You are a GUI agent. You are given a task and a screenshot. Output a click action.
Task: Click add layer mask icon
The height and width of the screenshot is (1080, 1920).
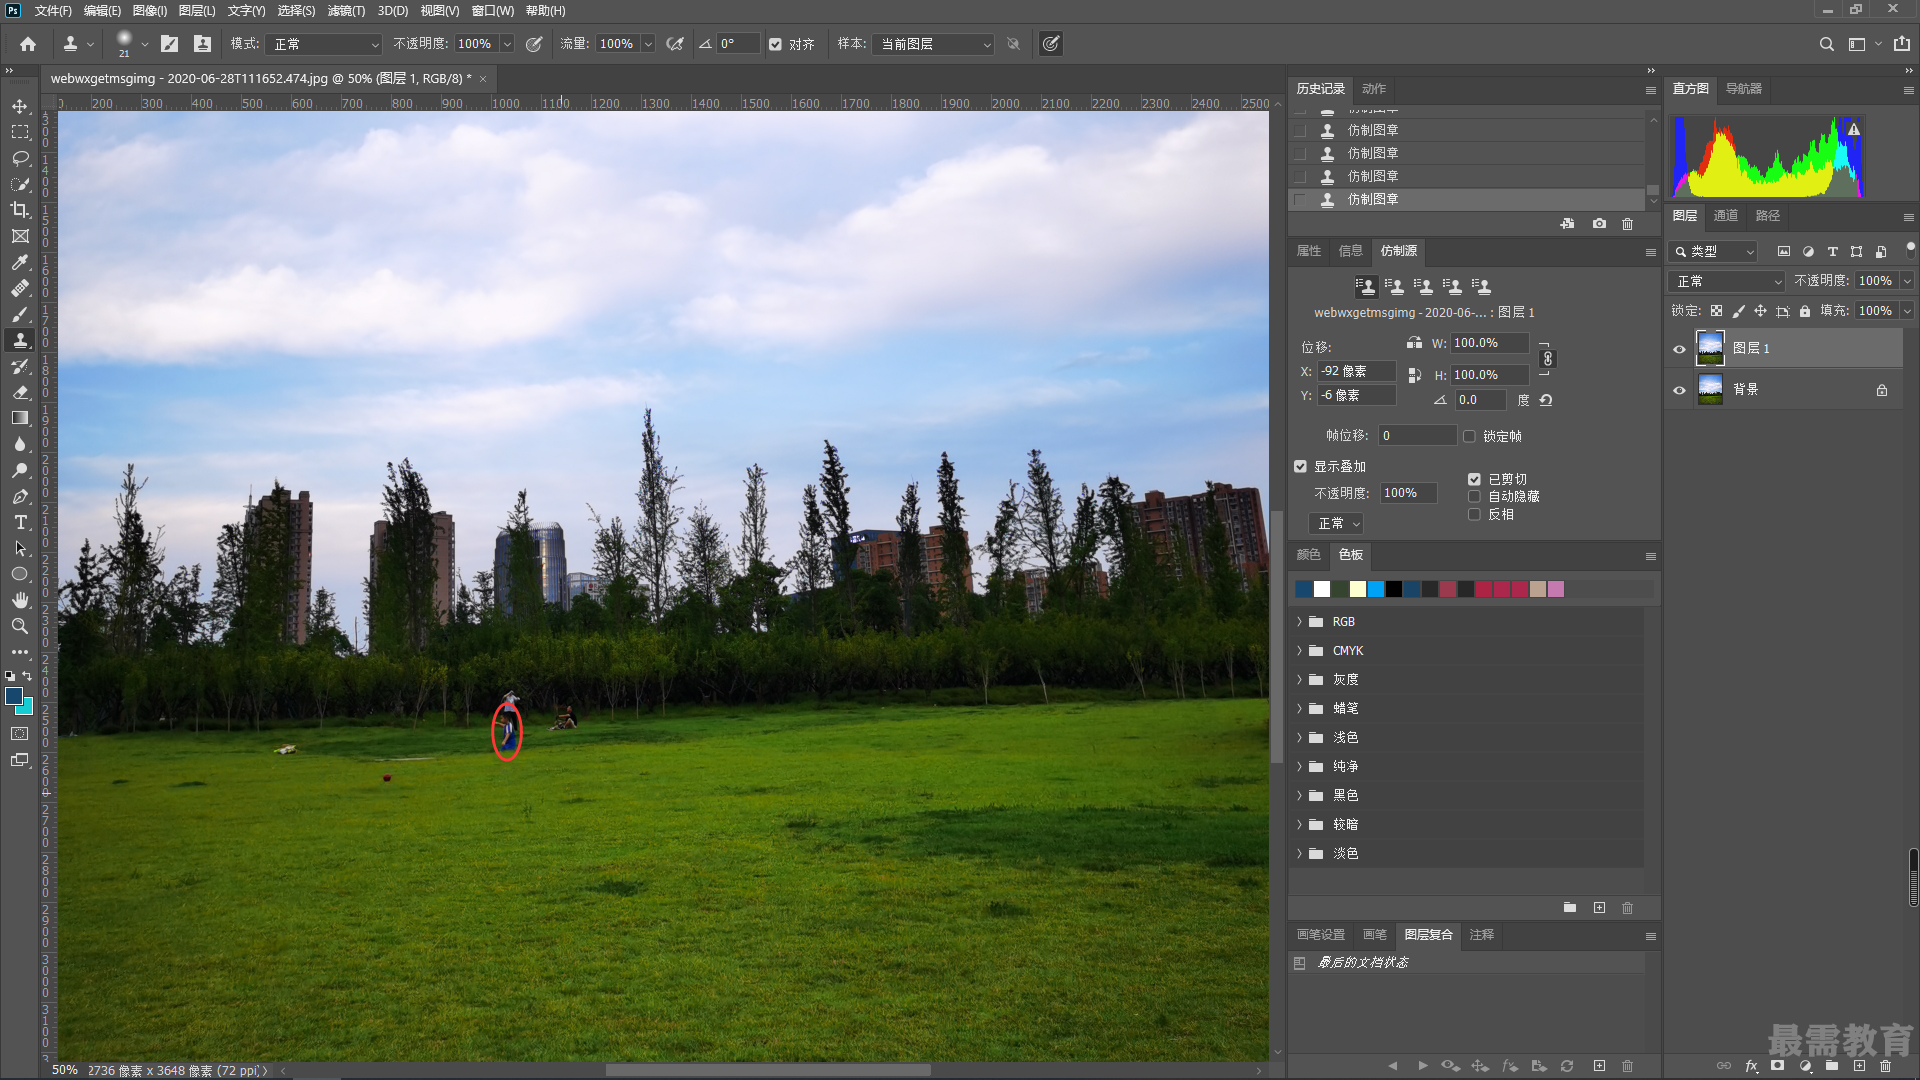[x=1778, y=1066]
